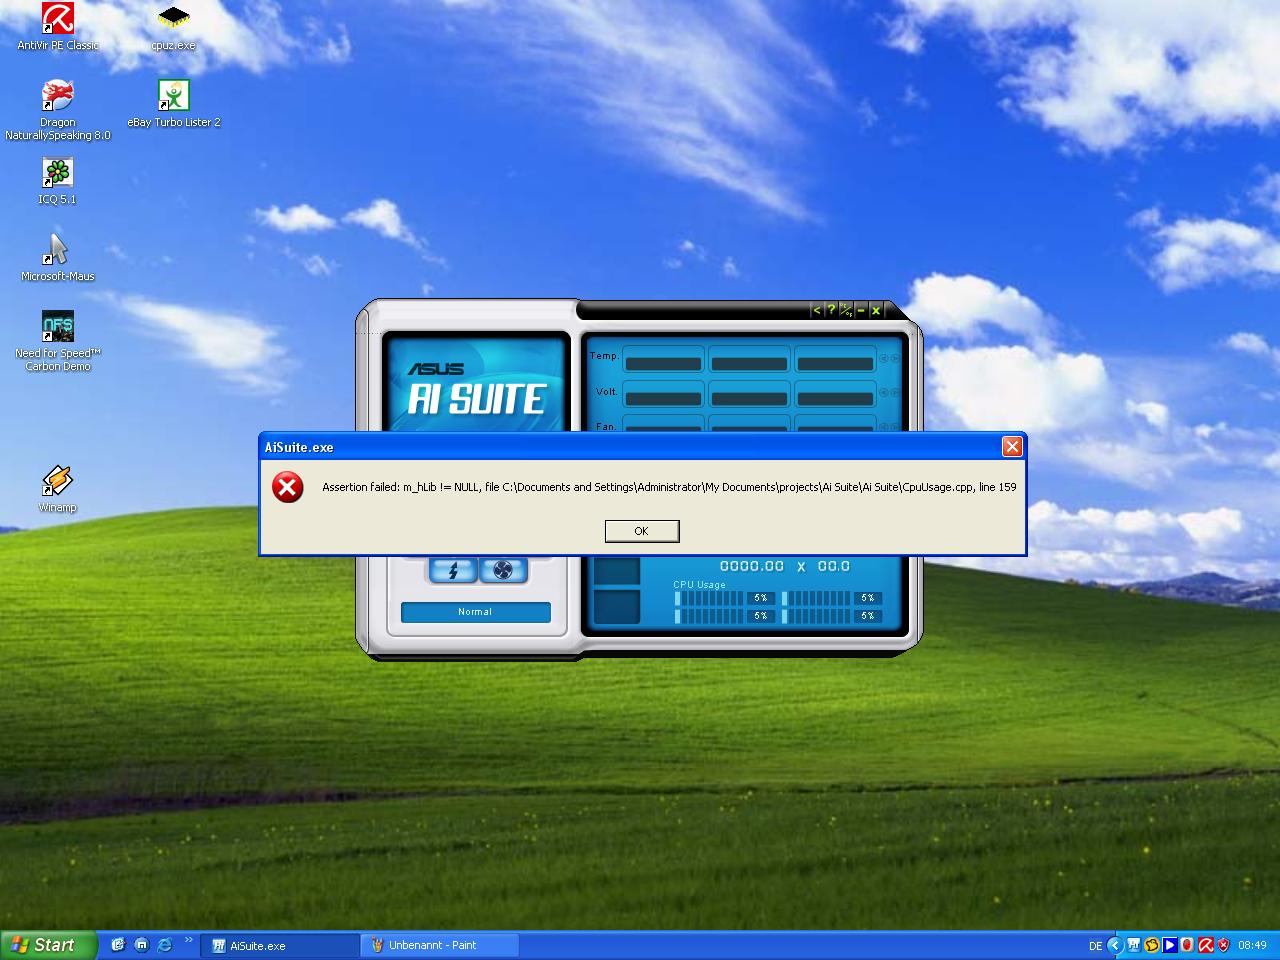Click the blue play arrow tray icon
This screenshot has width=1280, height=960.
(1169, 945)
